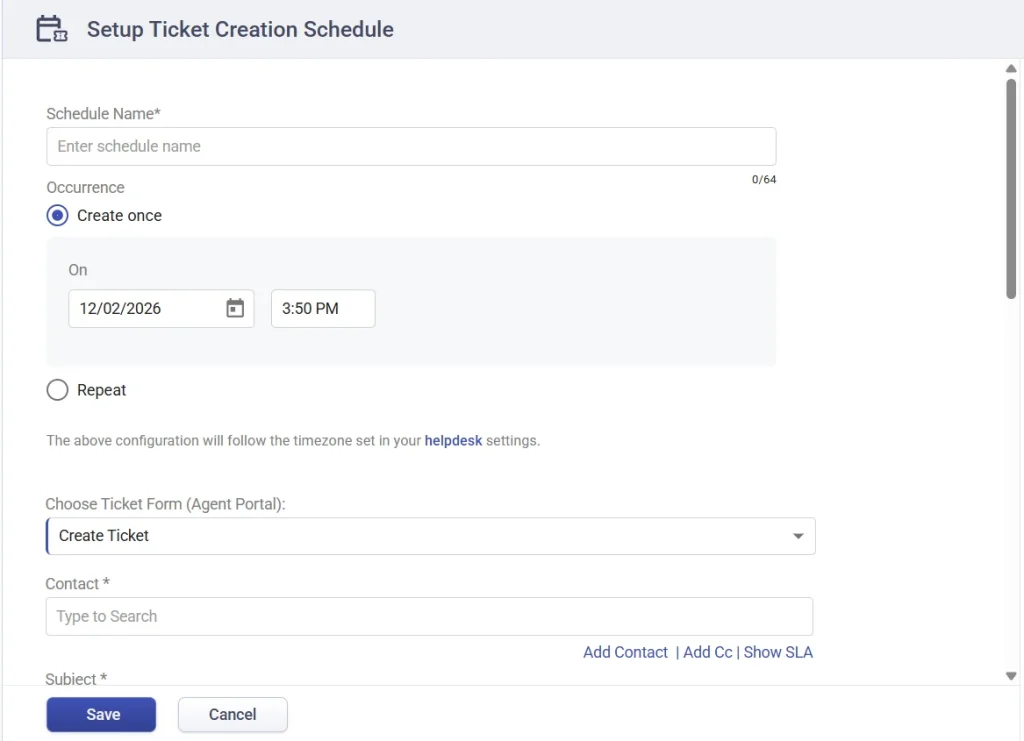
Task: Select the Create once radio button
Action: tap(57, 215)
